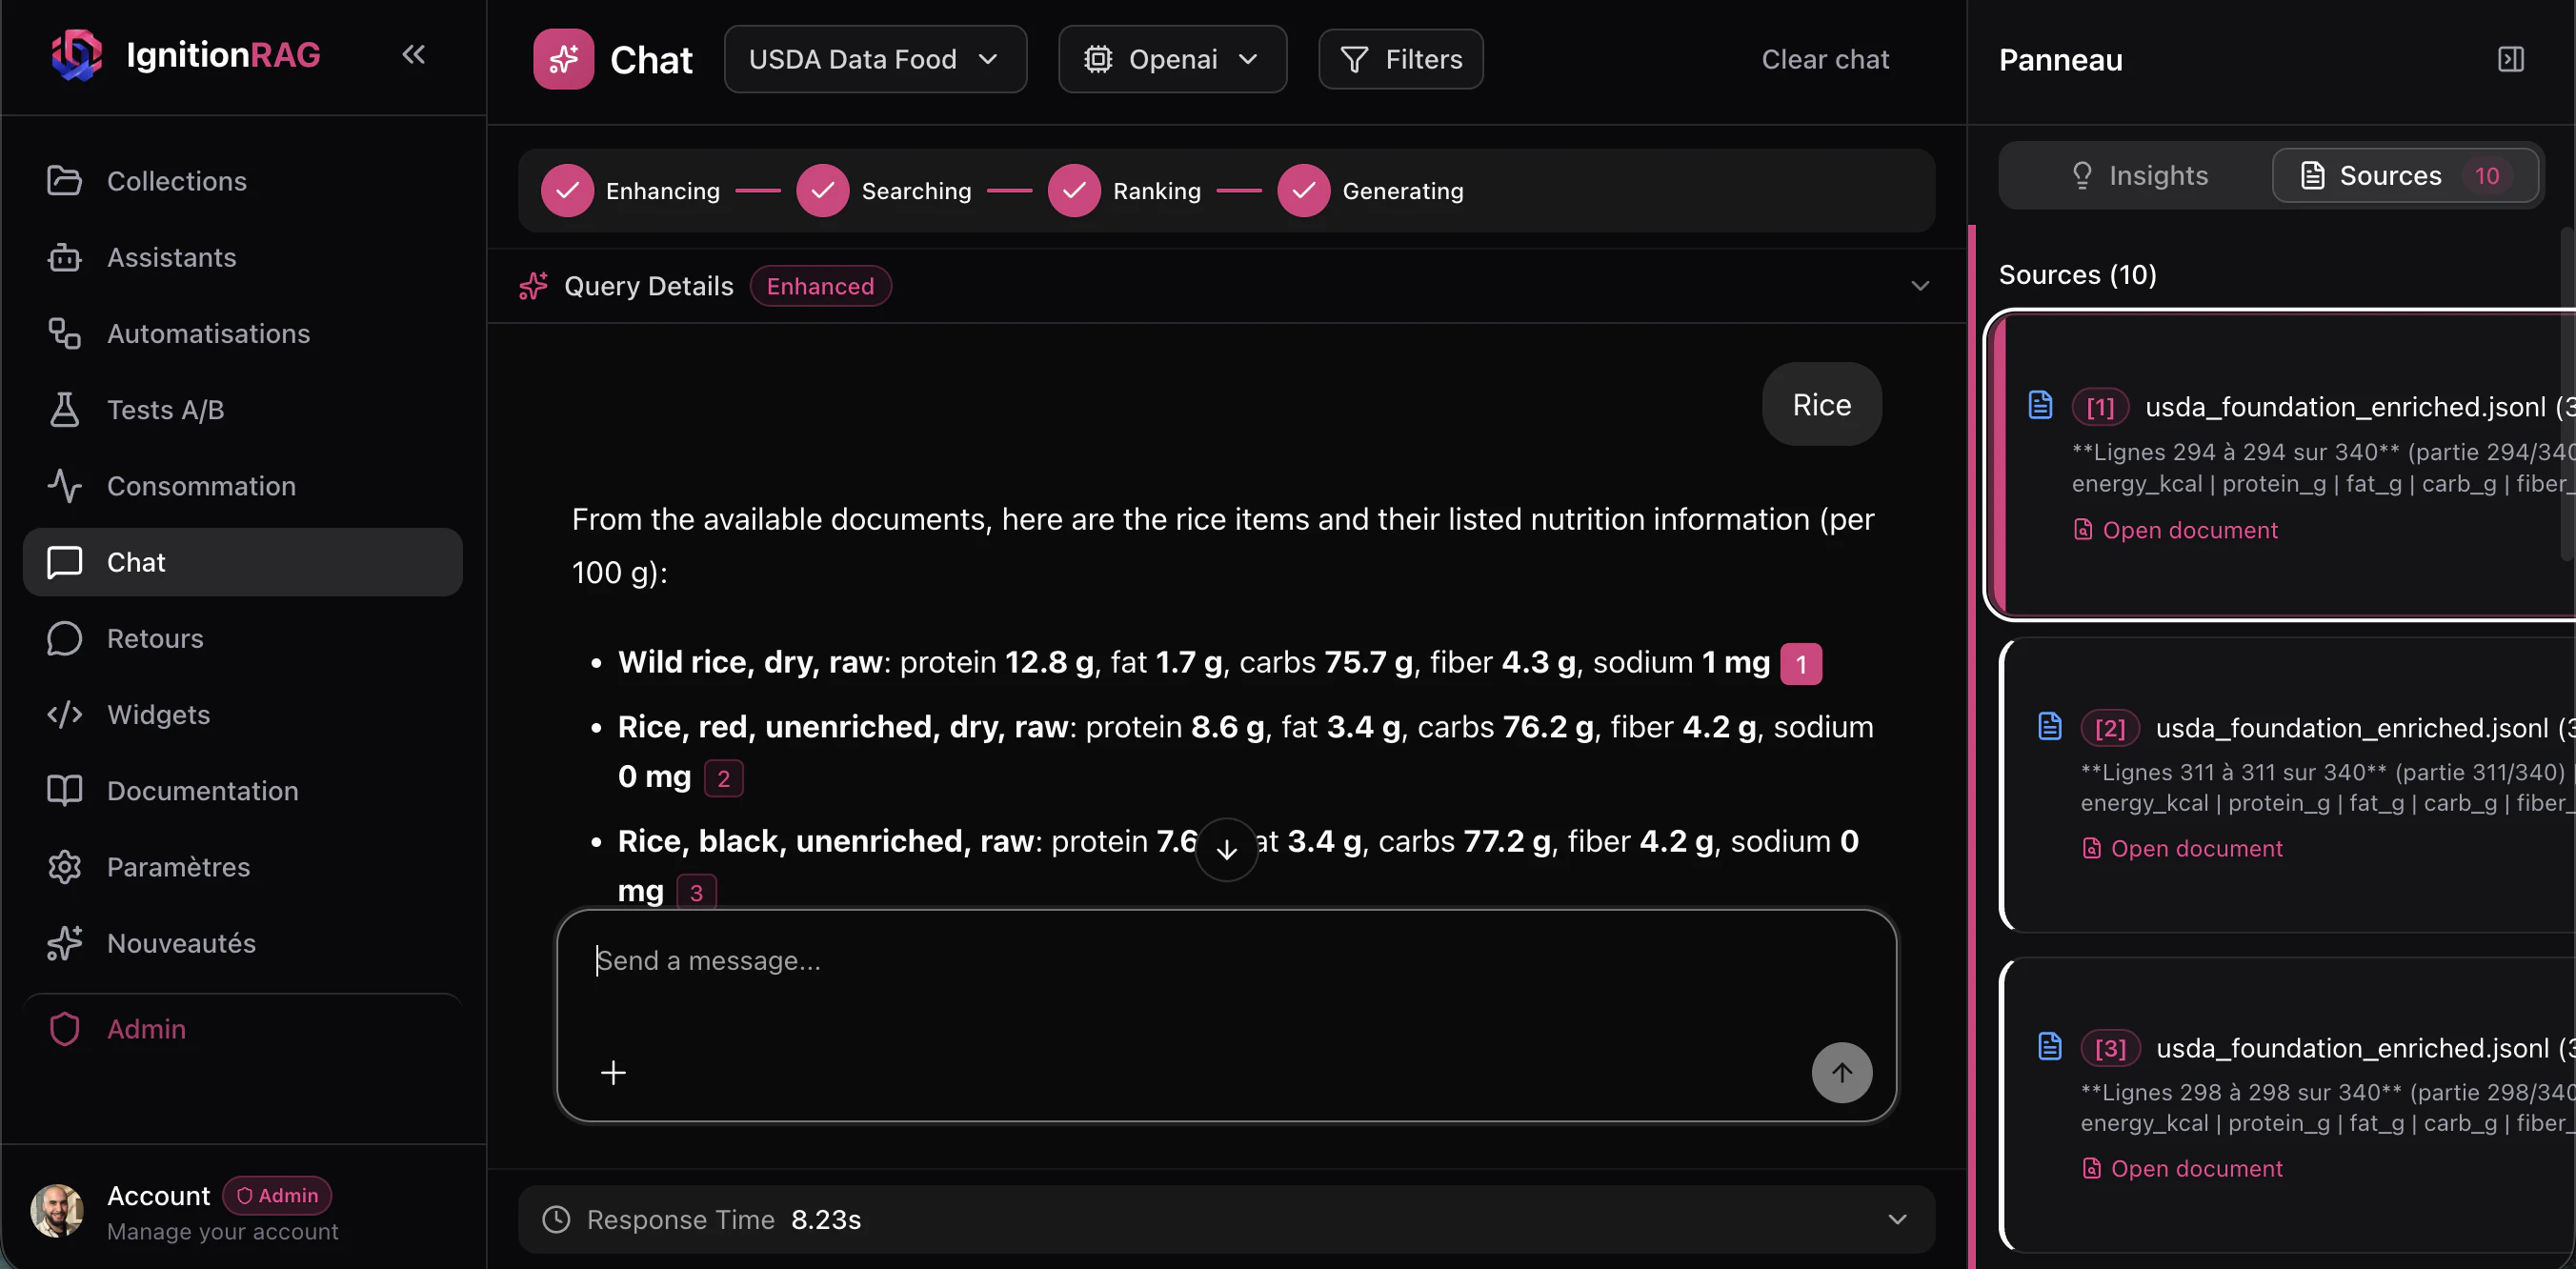Open document for source [1]
This screenshot has width=2576, height=1269.
click(x=2176, y=529)
